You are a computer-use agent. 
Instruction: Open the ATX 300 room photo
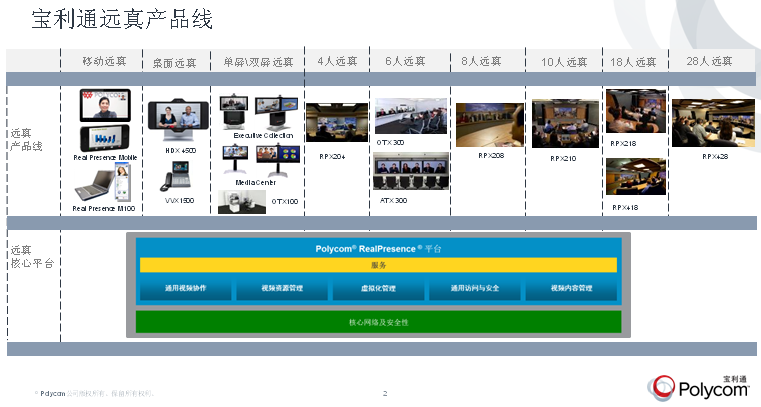point(411,171)
